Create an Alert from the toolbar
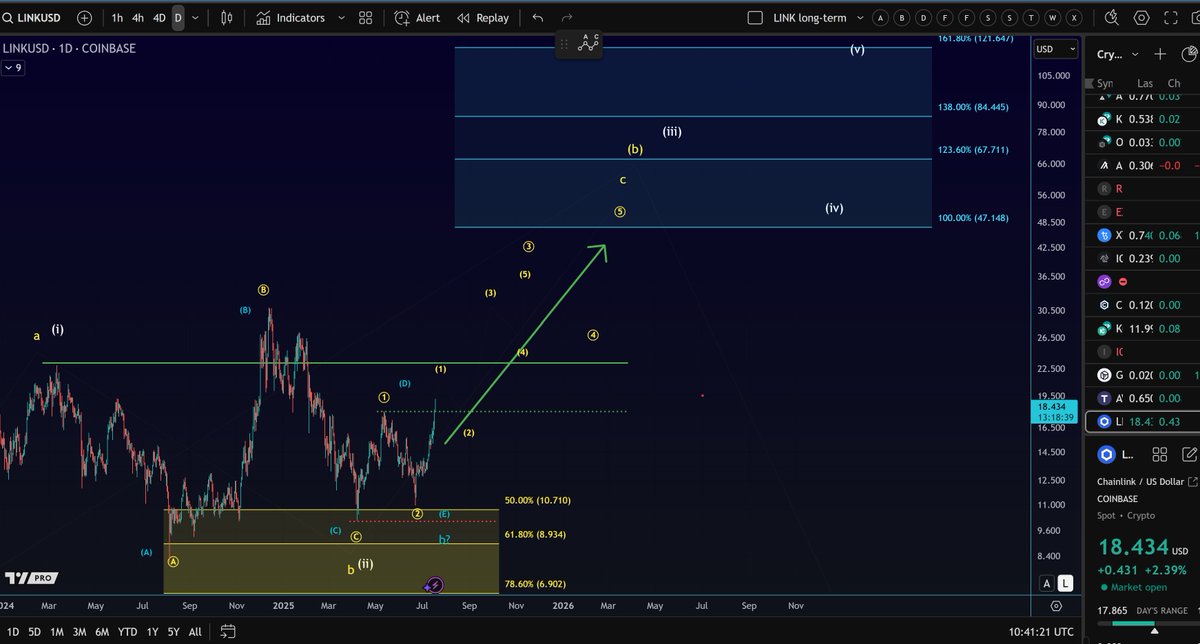 417,18
